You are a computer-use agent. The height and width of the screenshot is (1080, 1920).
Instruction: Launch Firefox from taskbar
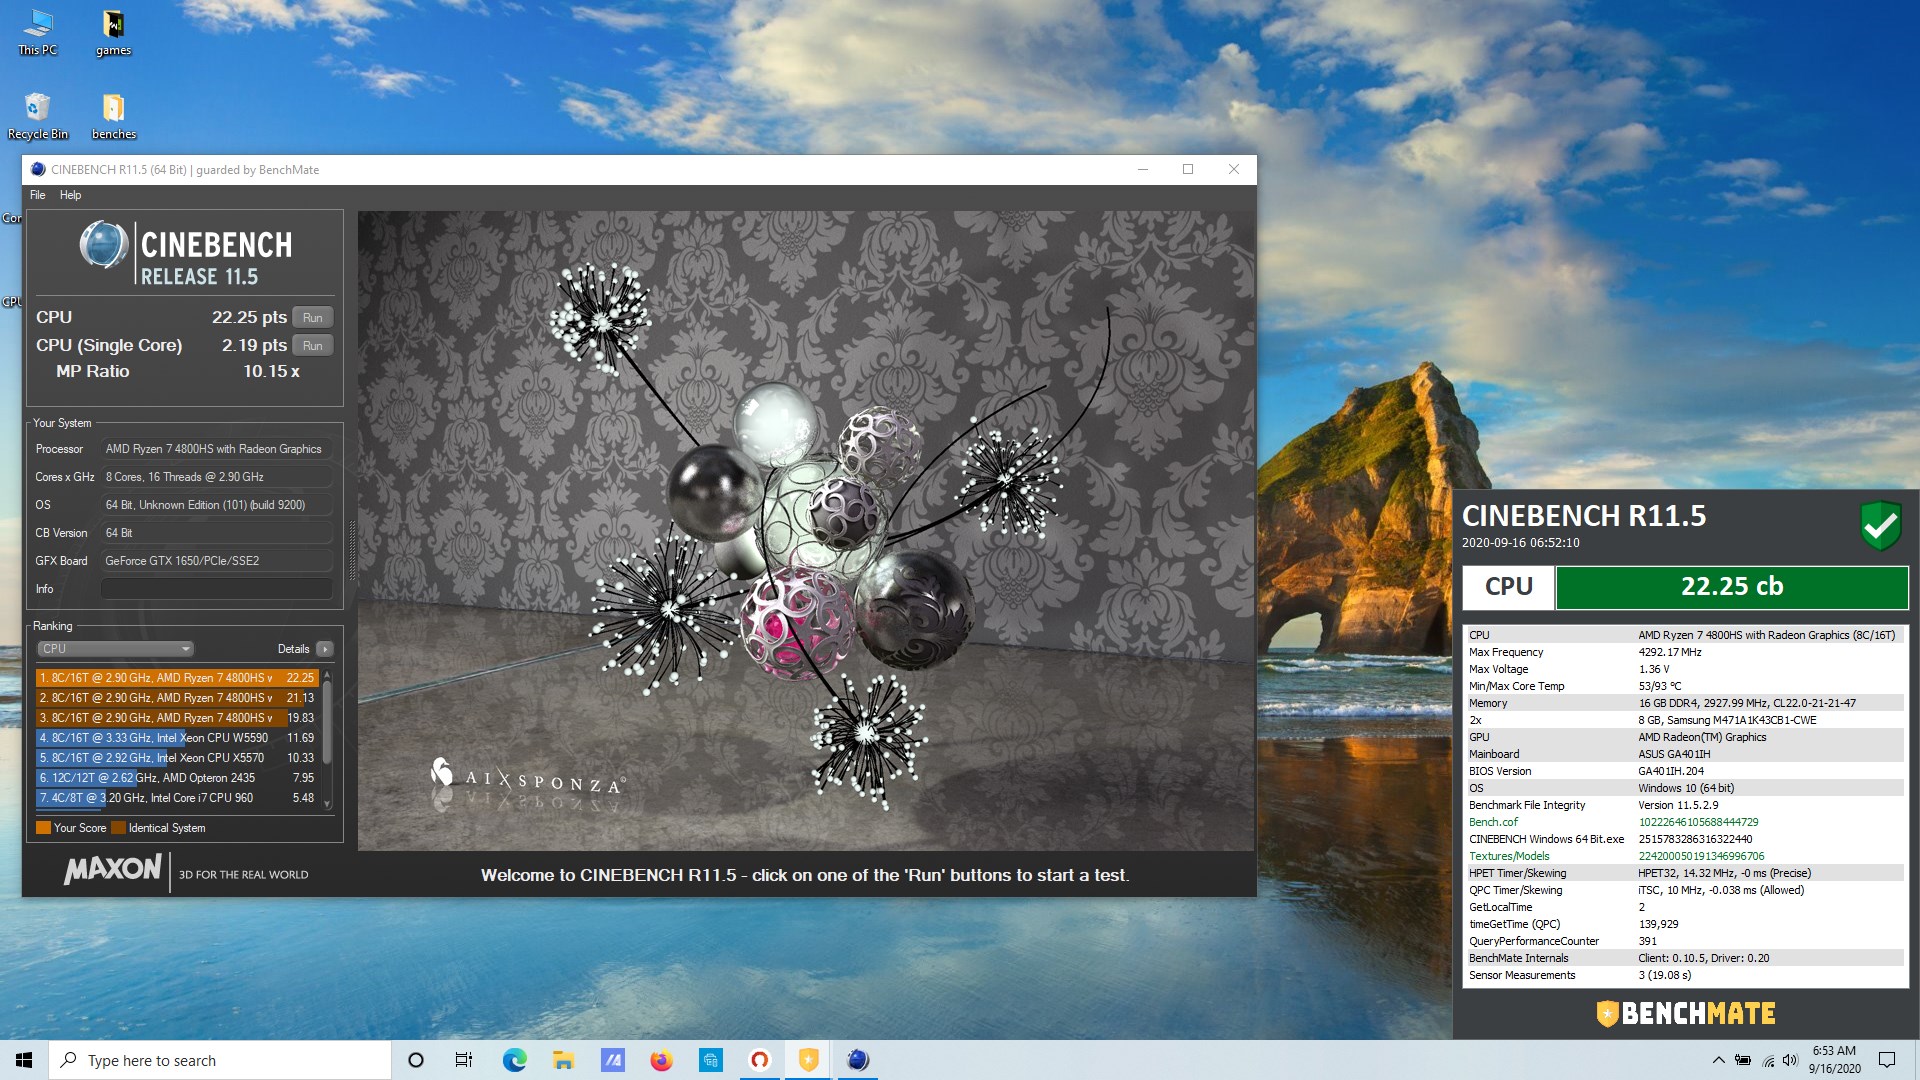click(x=661, y=1060)
